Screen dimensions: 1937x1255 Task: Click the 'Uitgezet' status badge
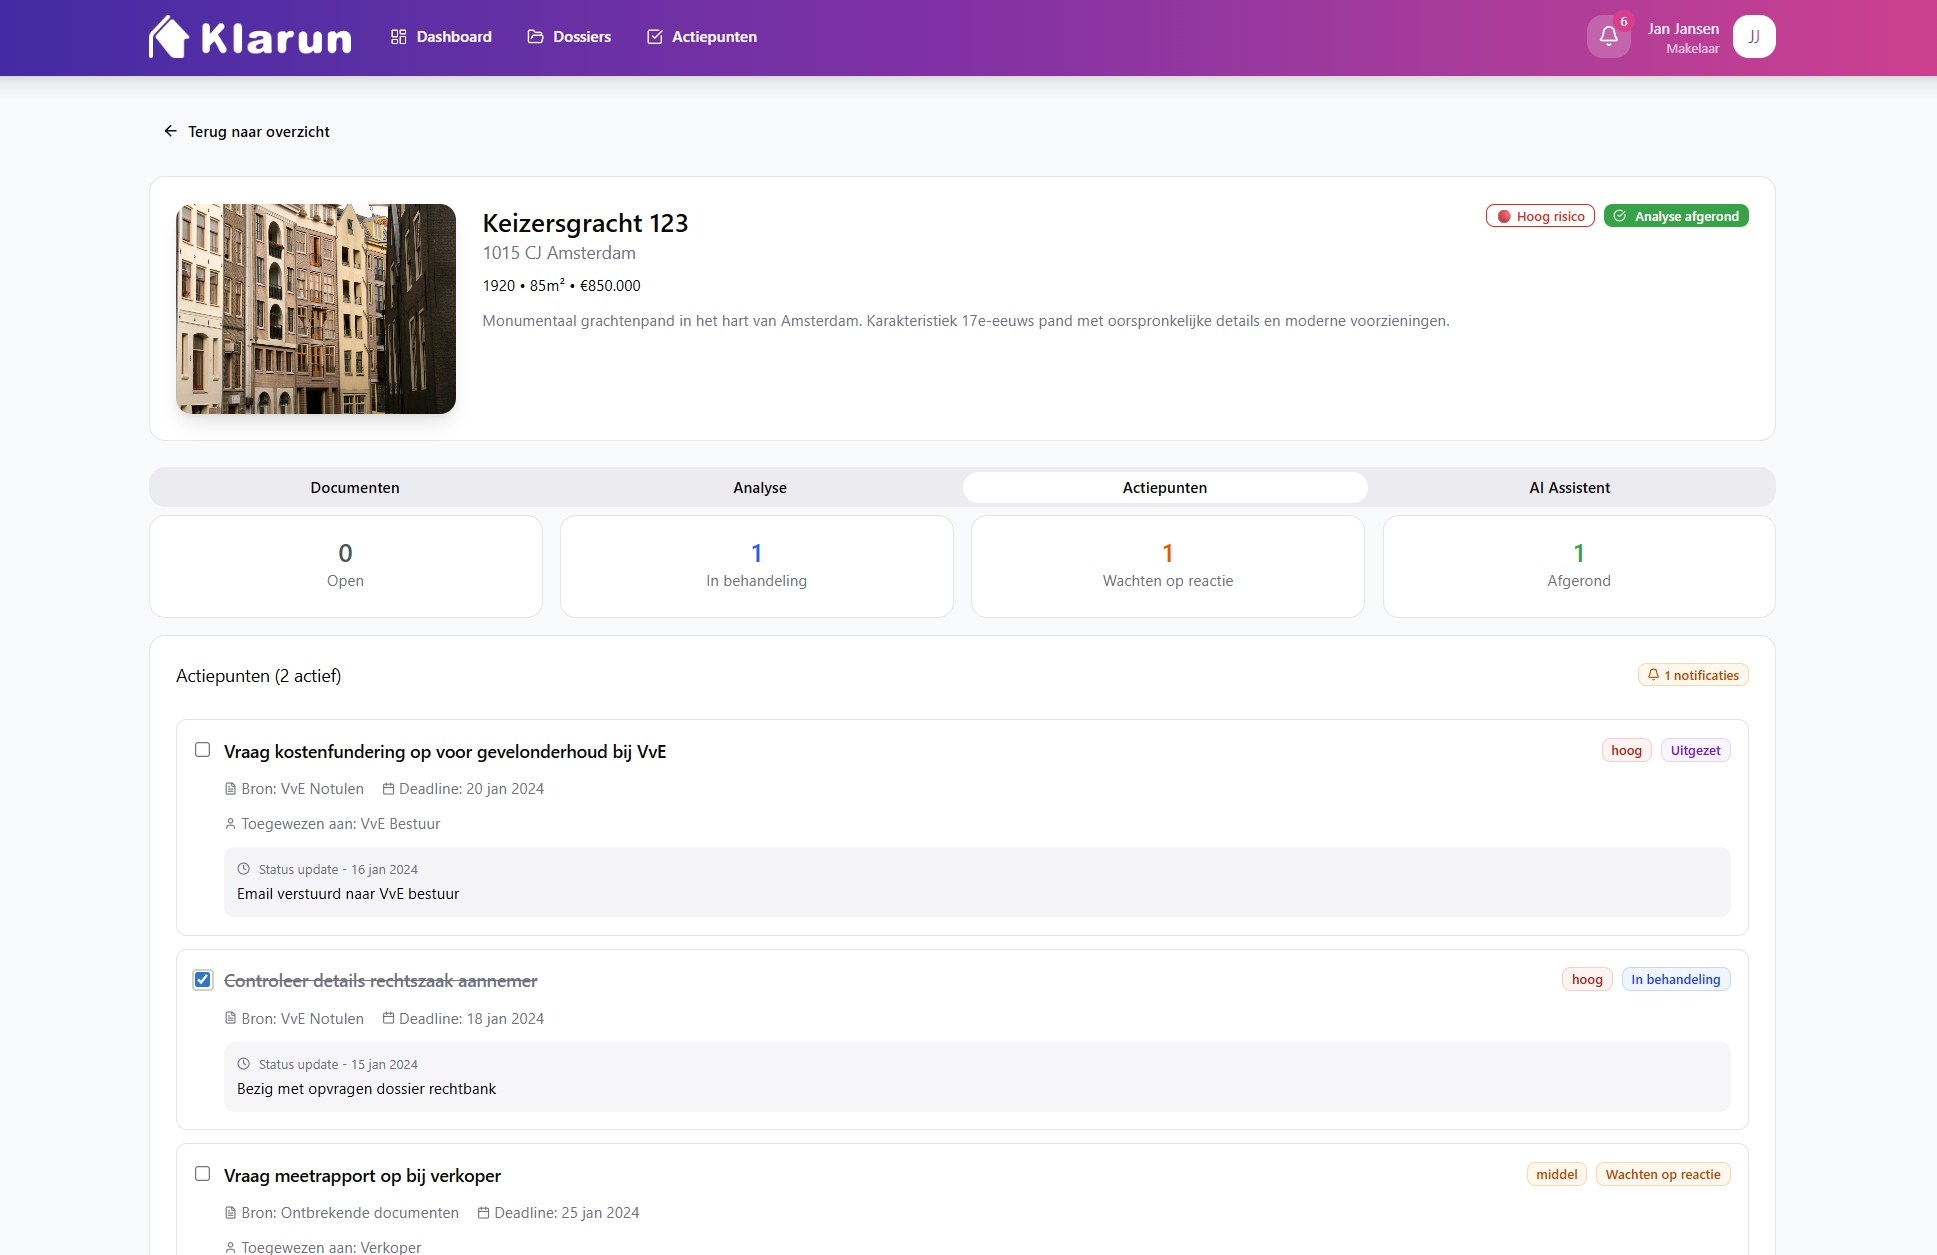[1695, 751]
